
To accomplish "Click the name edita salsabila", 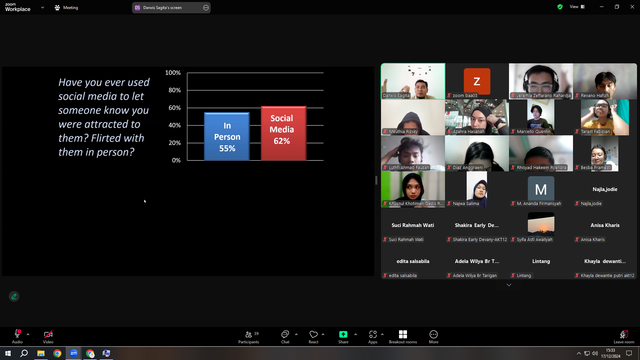I will pos(413,261).
